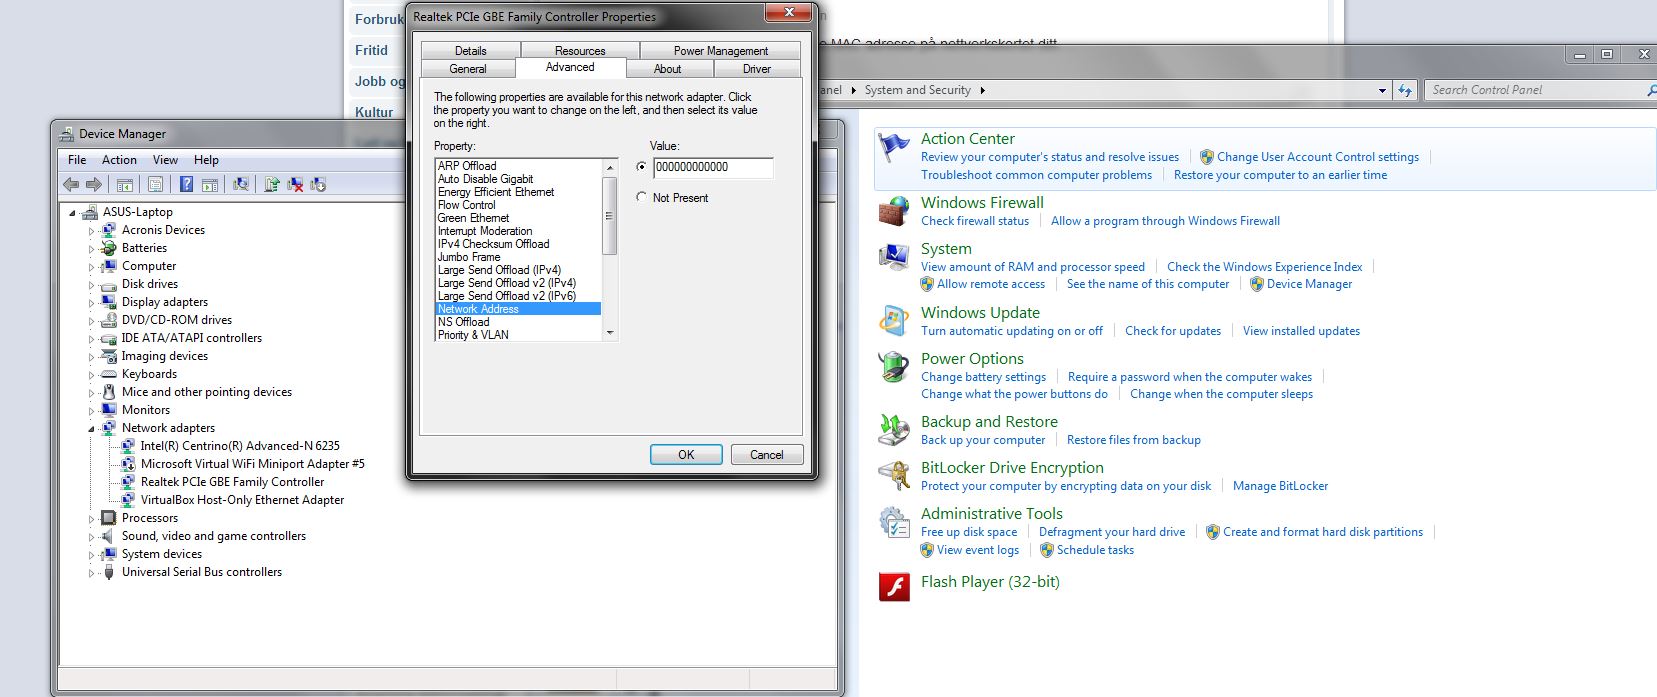Click Change User Account Control settings link
The height and width of the screenshot is (697, 1657).
coord(1318,157)
